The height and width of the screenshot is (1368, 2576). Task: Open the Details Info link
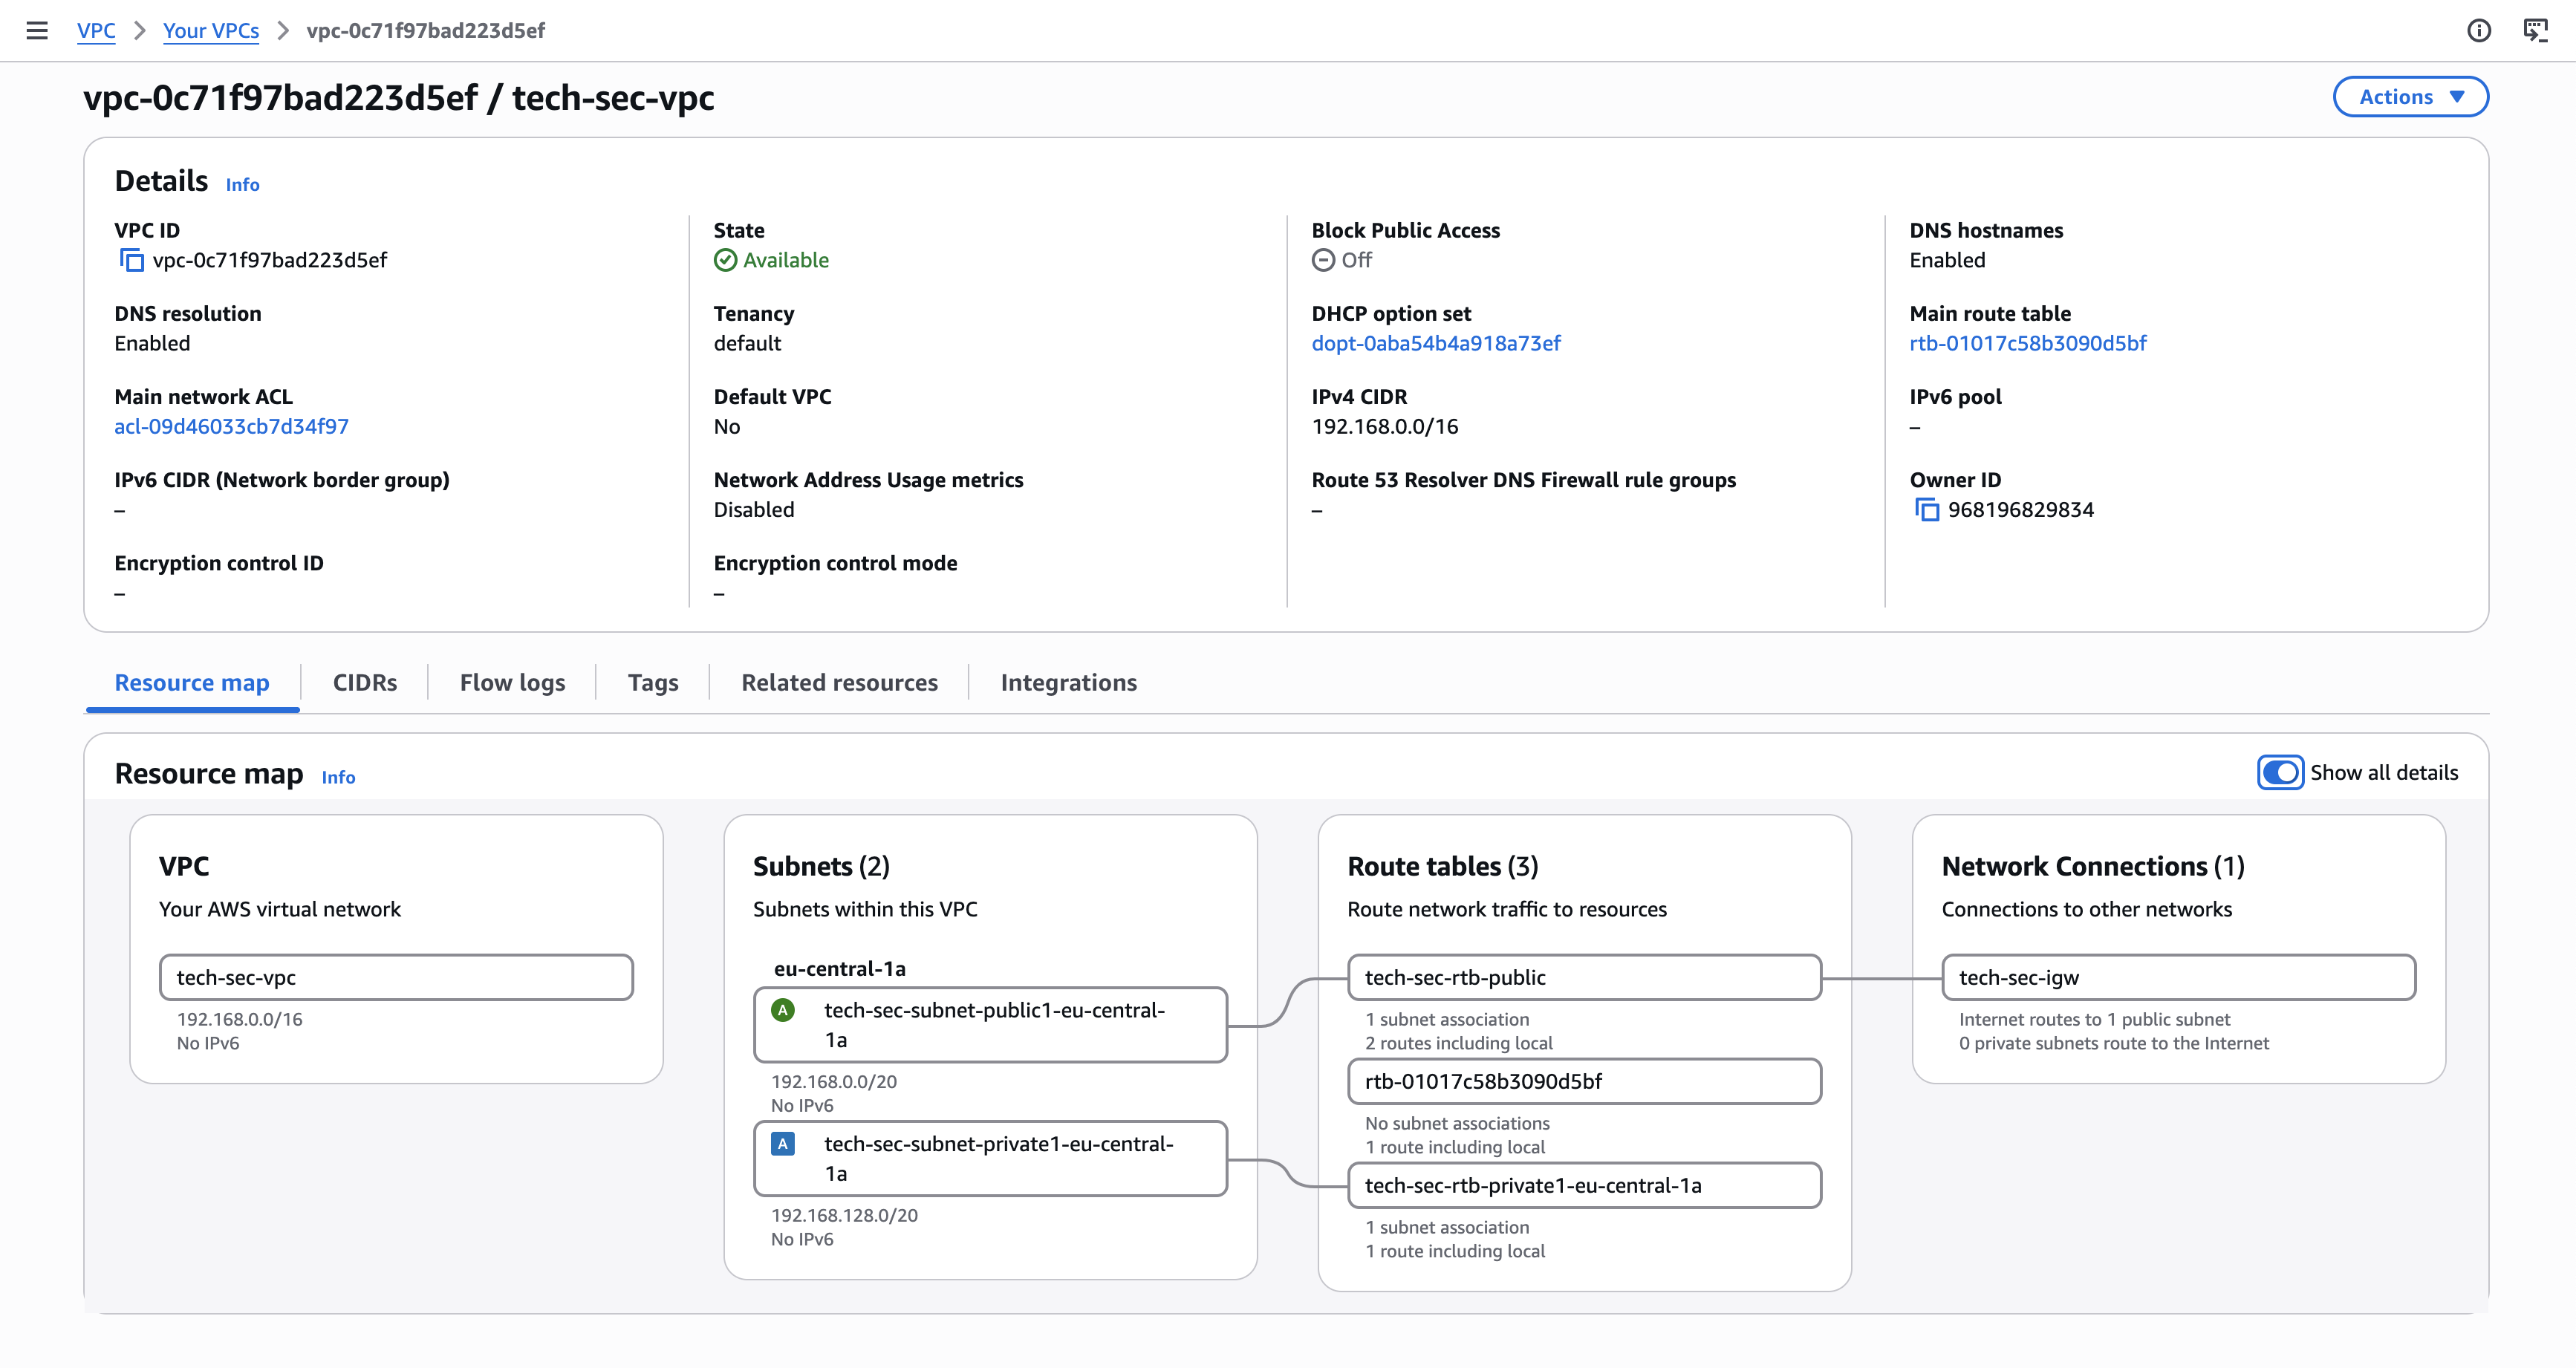[242, 184]
